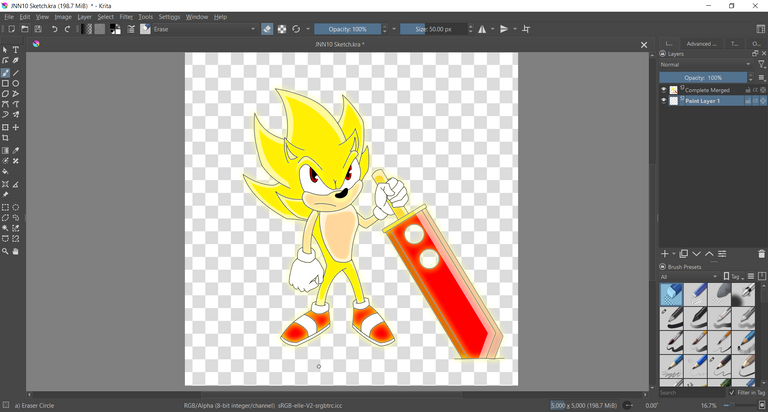Select the Elliptical Selection tool

pyautogui.click(x=16, y=207)
